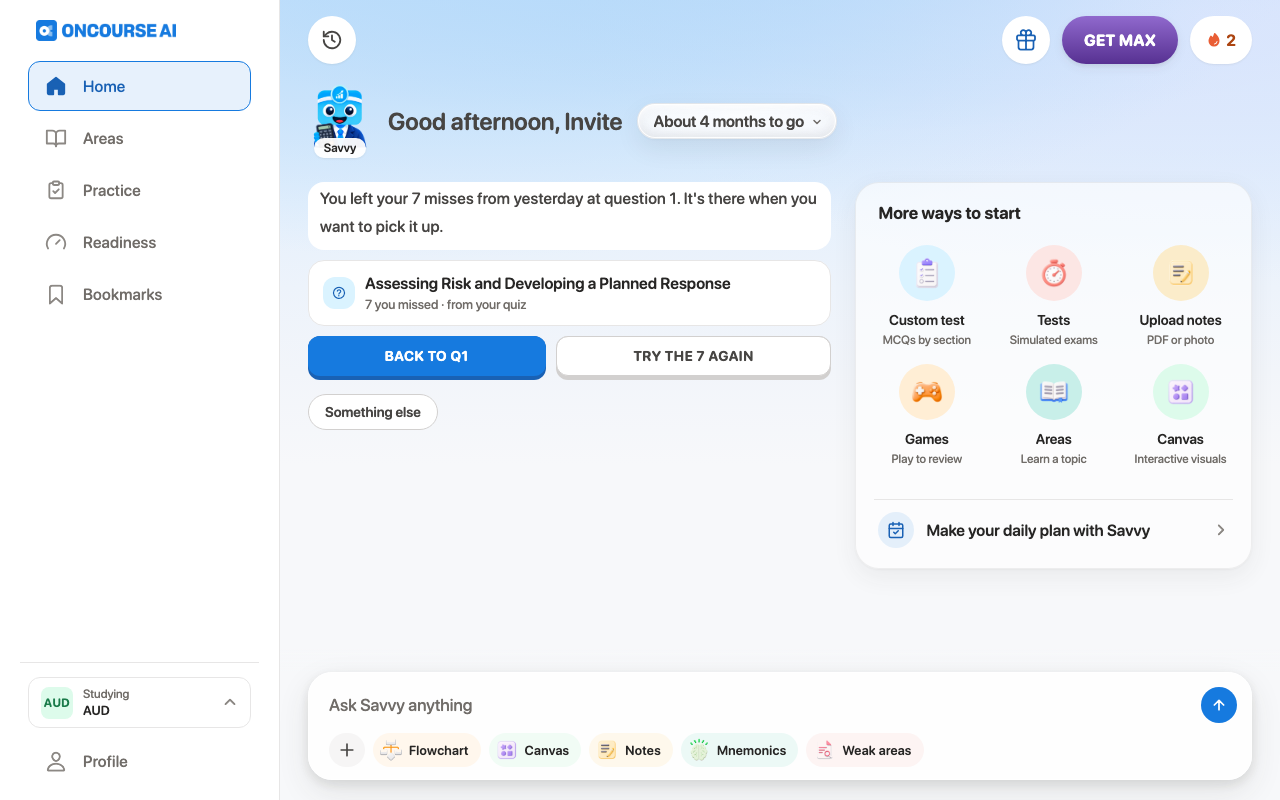
Task: Go to Home in sidebar
Action: (139, 86)
